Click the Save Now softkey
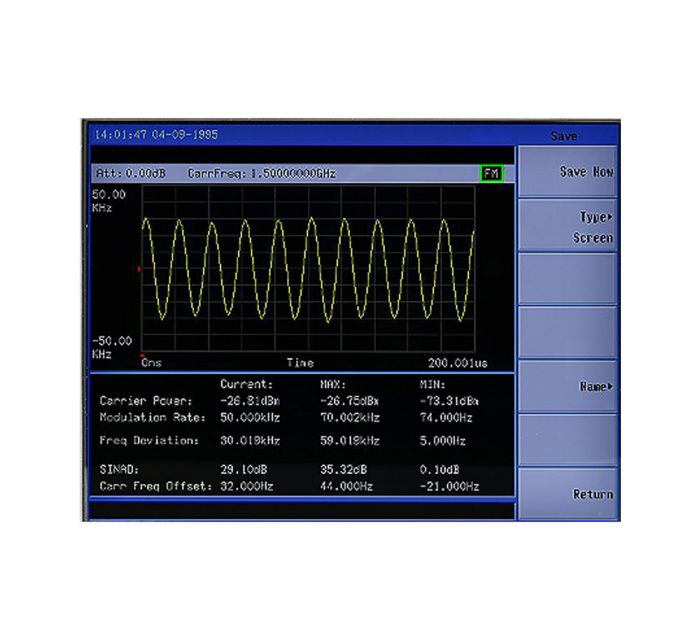This screenshot has width=700, height=640. pyautogui.click(x=567, y=171)
